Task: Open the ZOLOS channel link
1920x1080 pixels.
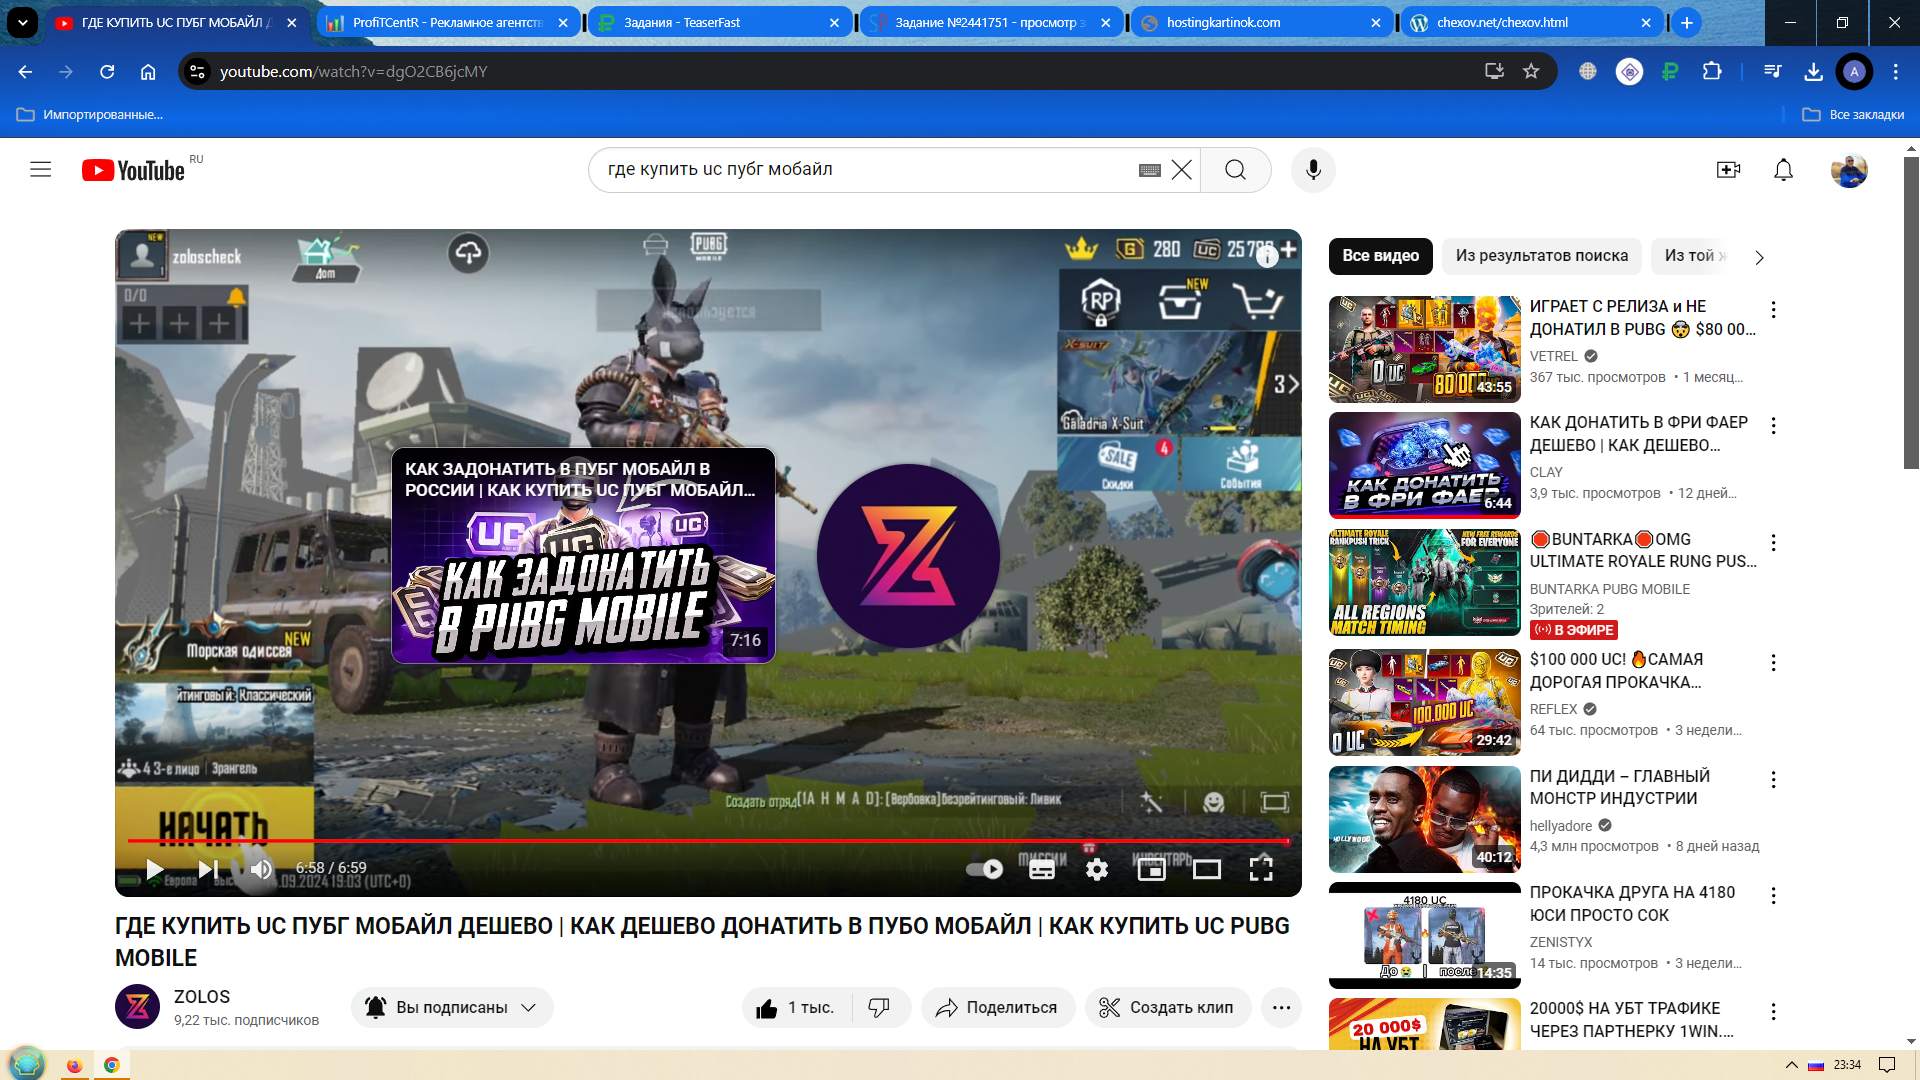Action: [x=202, y=997]
